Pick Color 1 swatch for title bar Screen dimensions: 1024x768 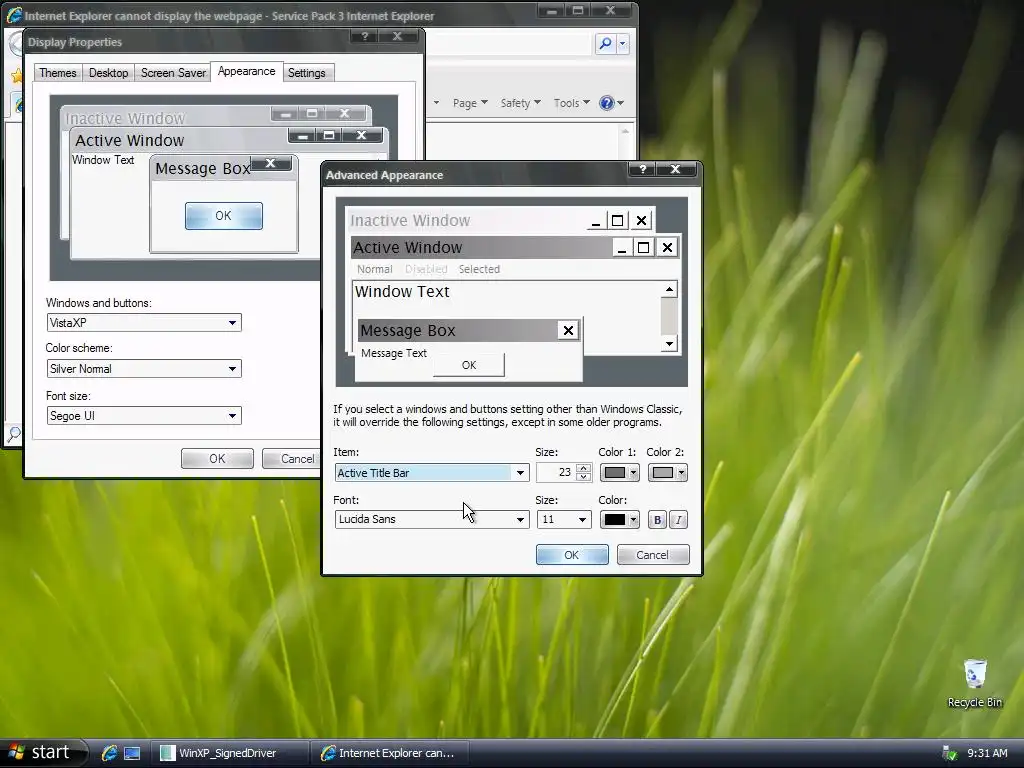pyautogui.click(x=619, y=473)
